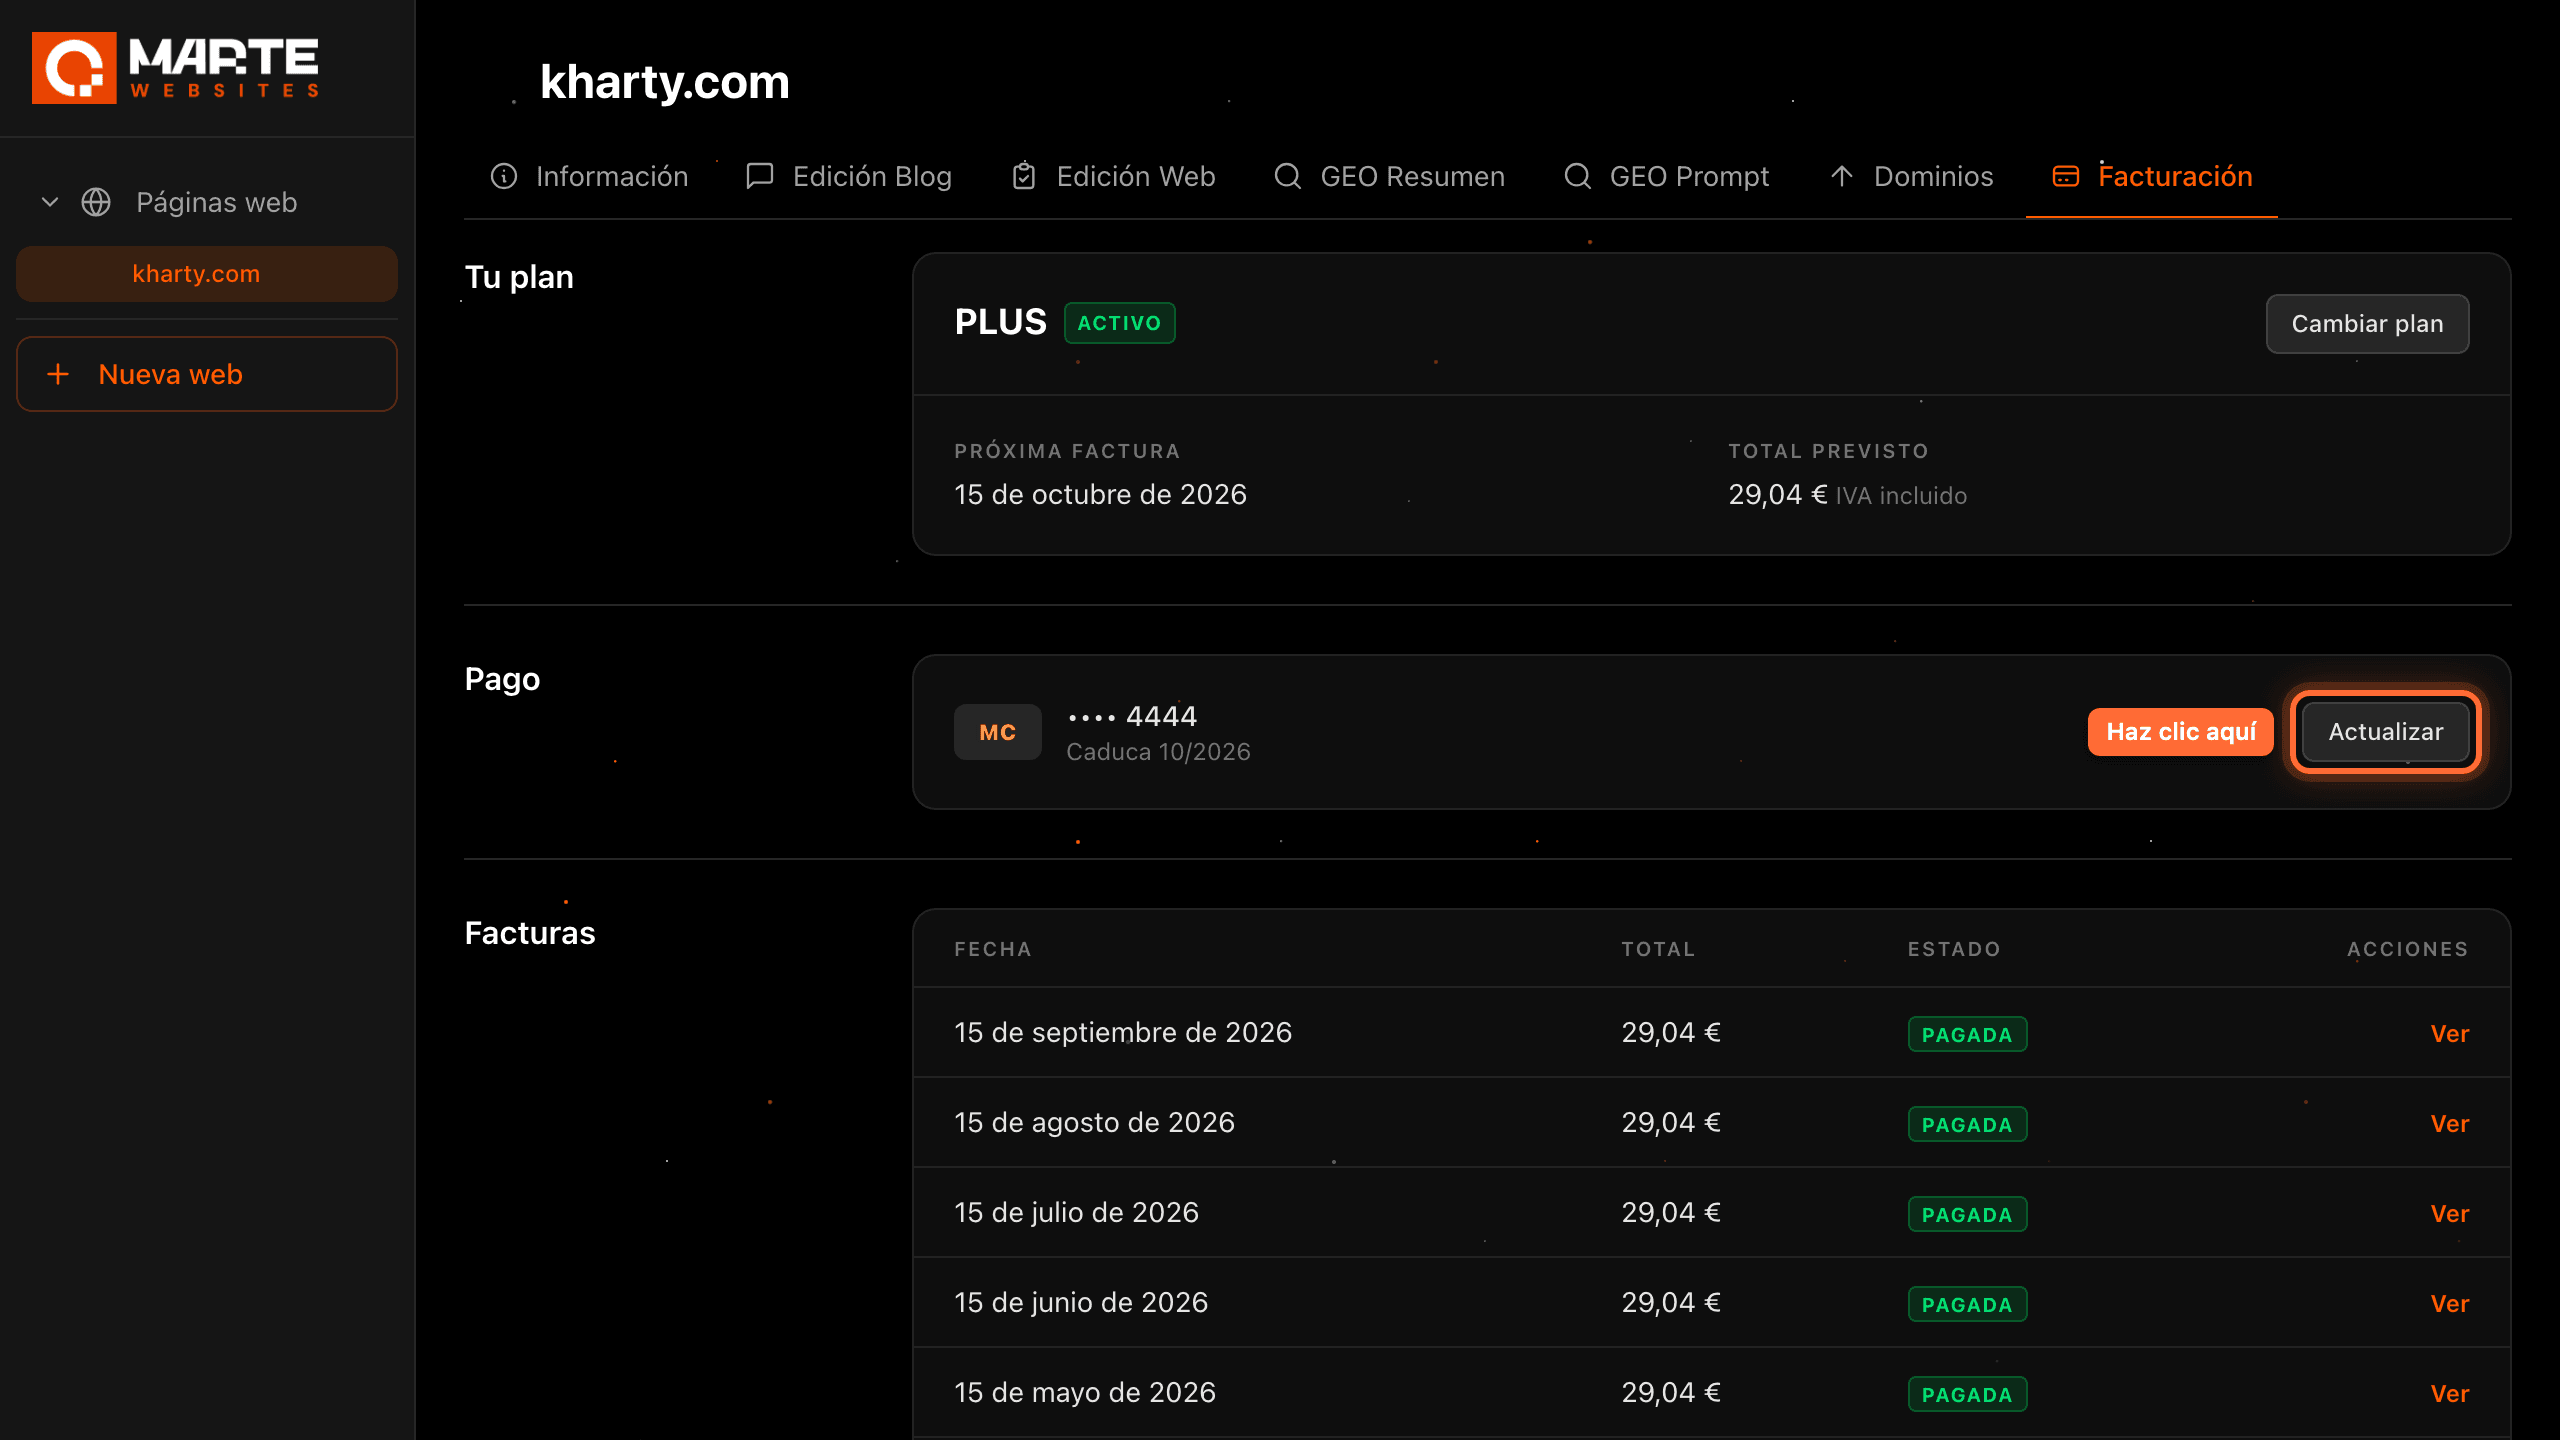Click the ESTADO column header
The height and width of the screenshot is (1440, 2560).
click(x=1954, y=949)
